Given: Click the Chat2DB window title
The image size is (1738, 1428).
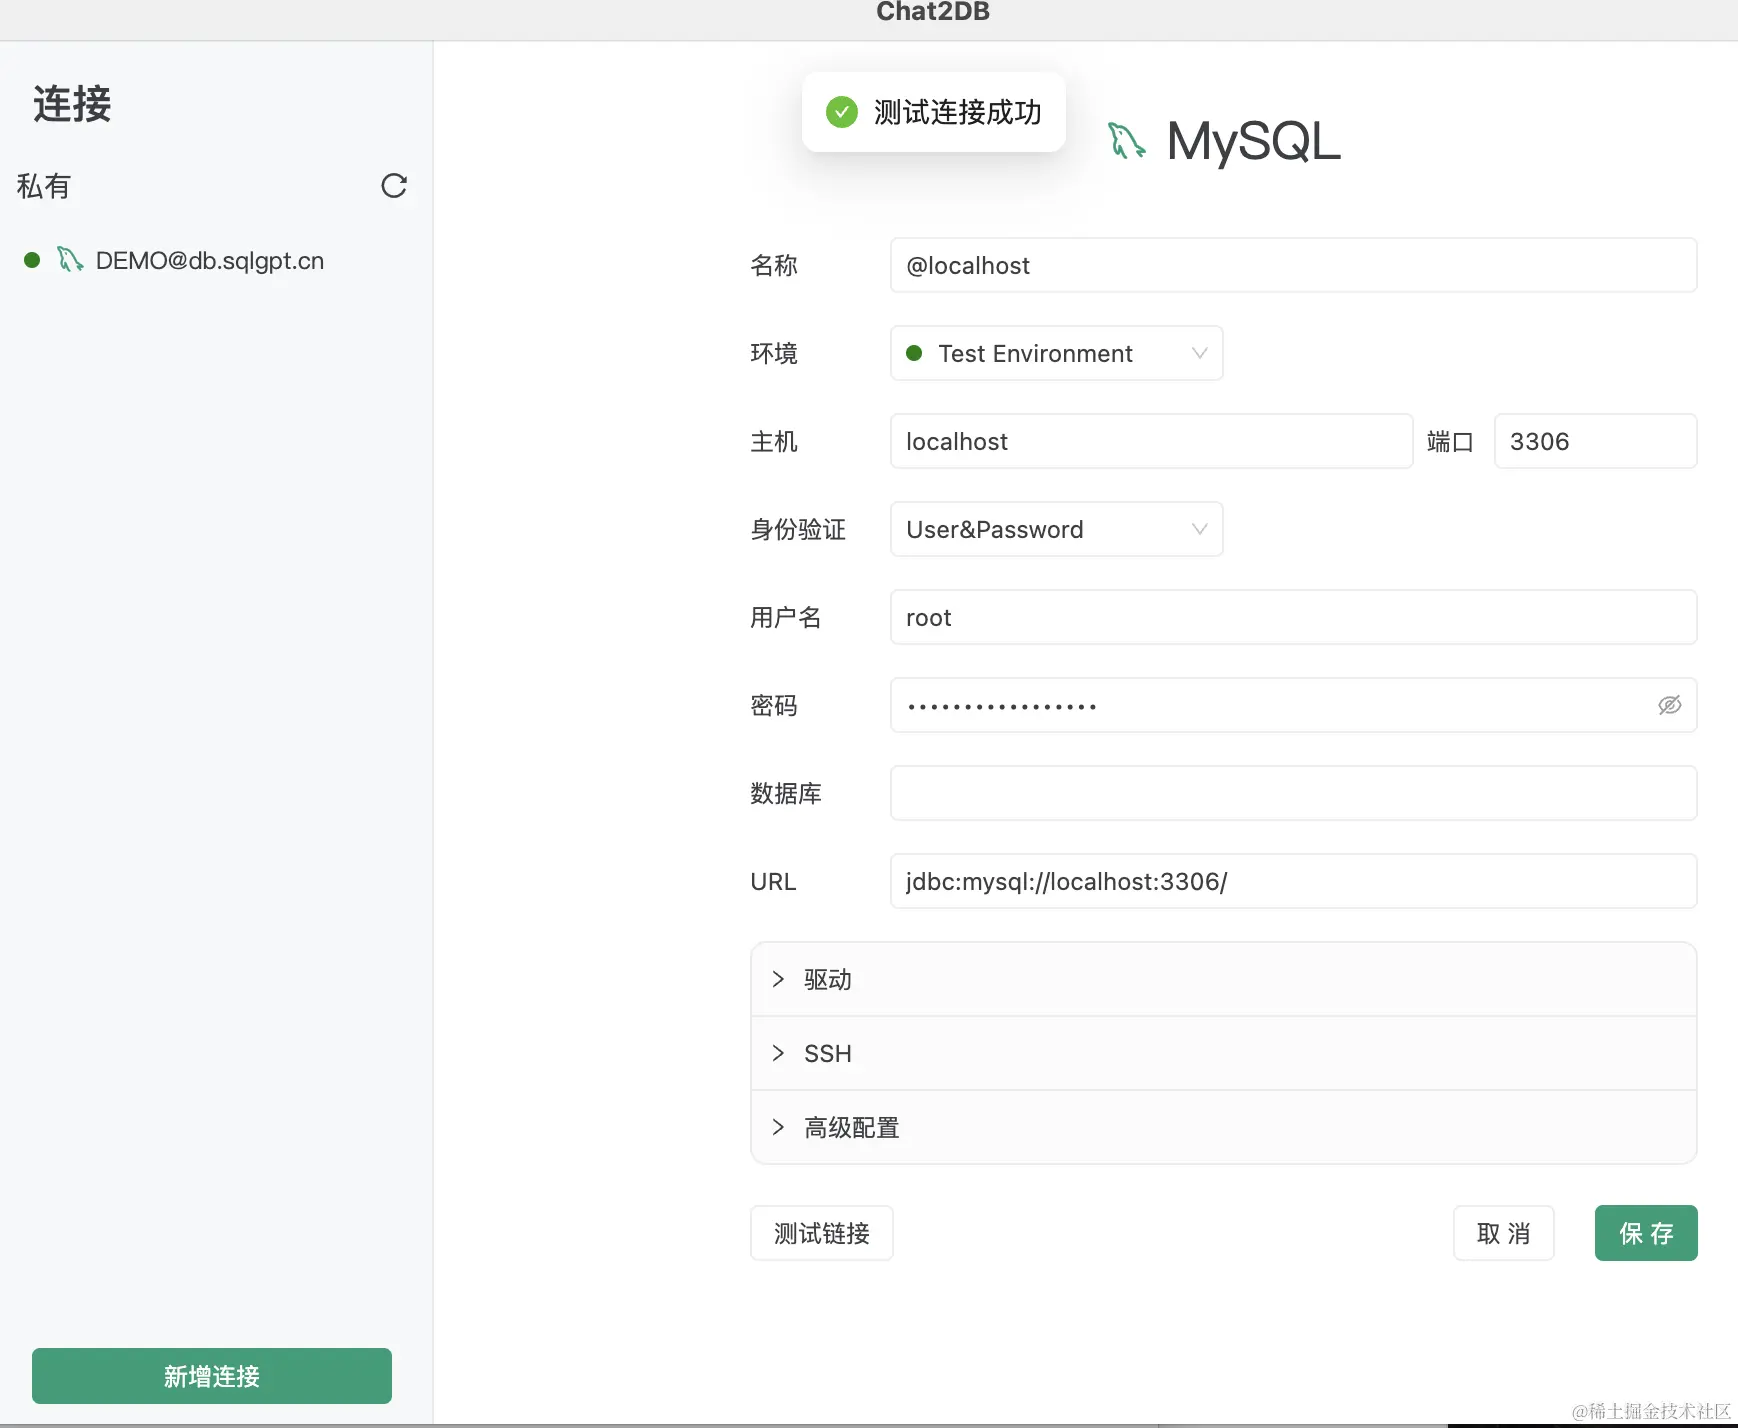Looking at the screenshot, I should tap(933, 12).
